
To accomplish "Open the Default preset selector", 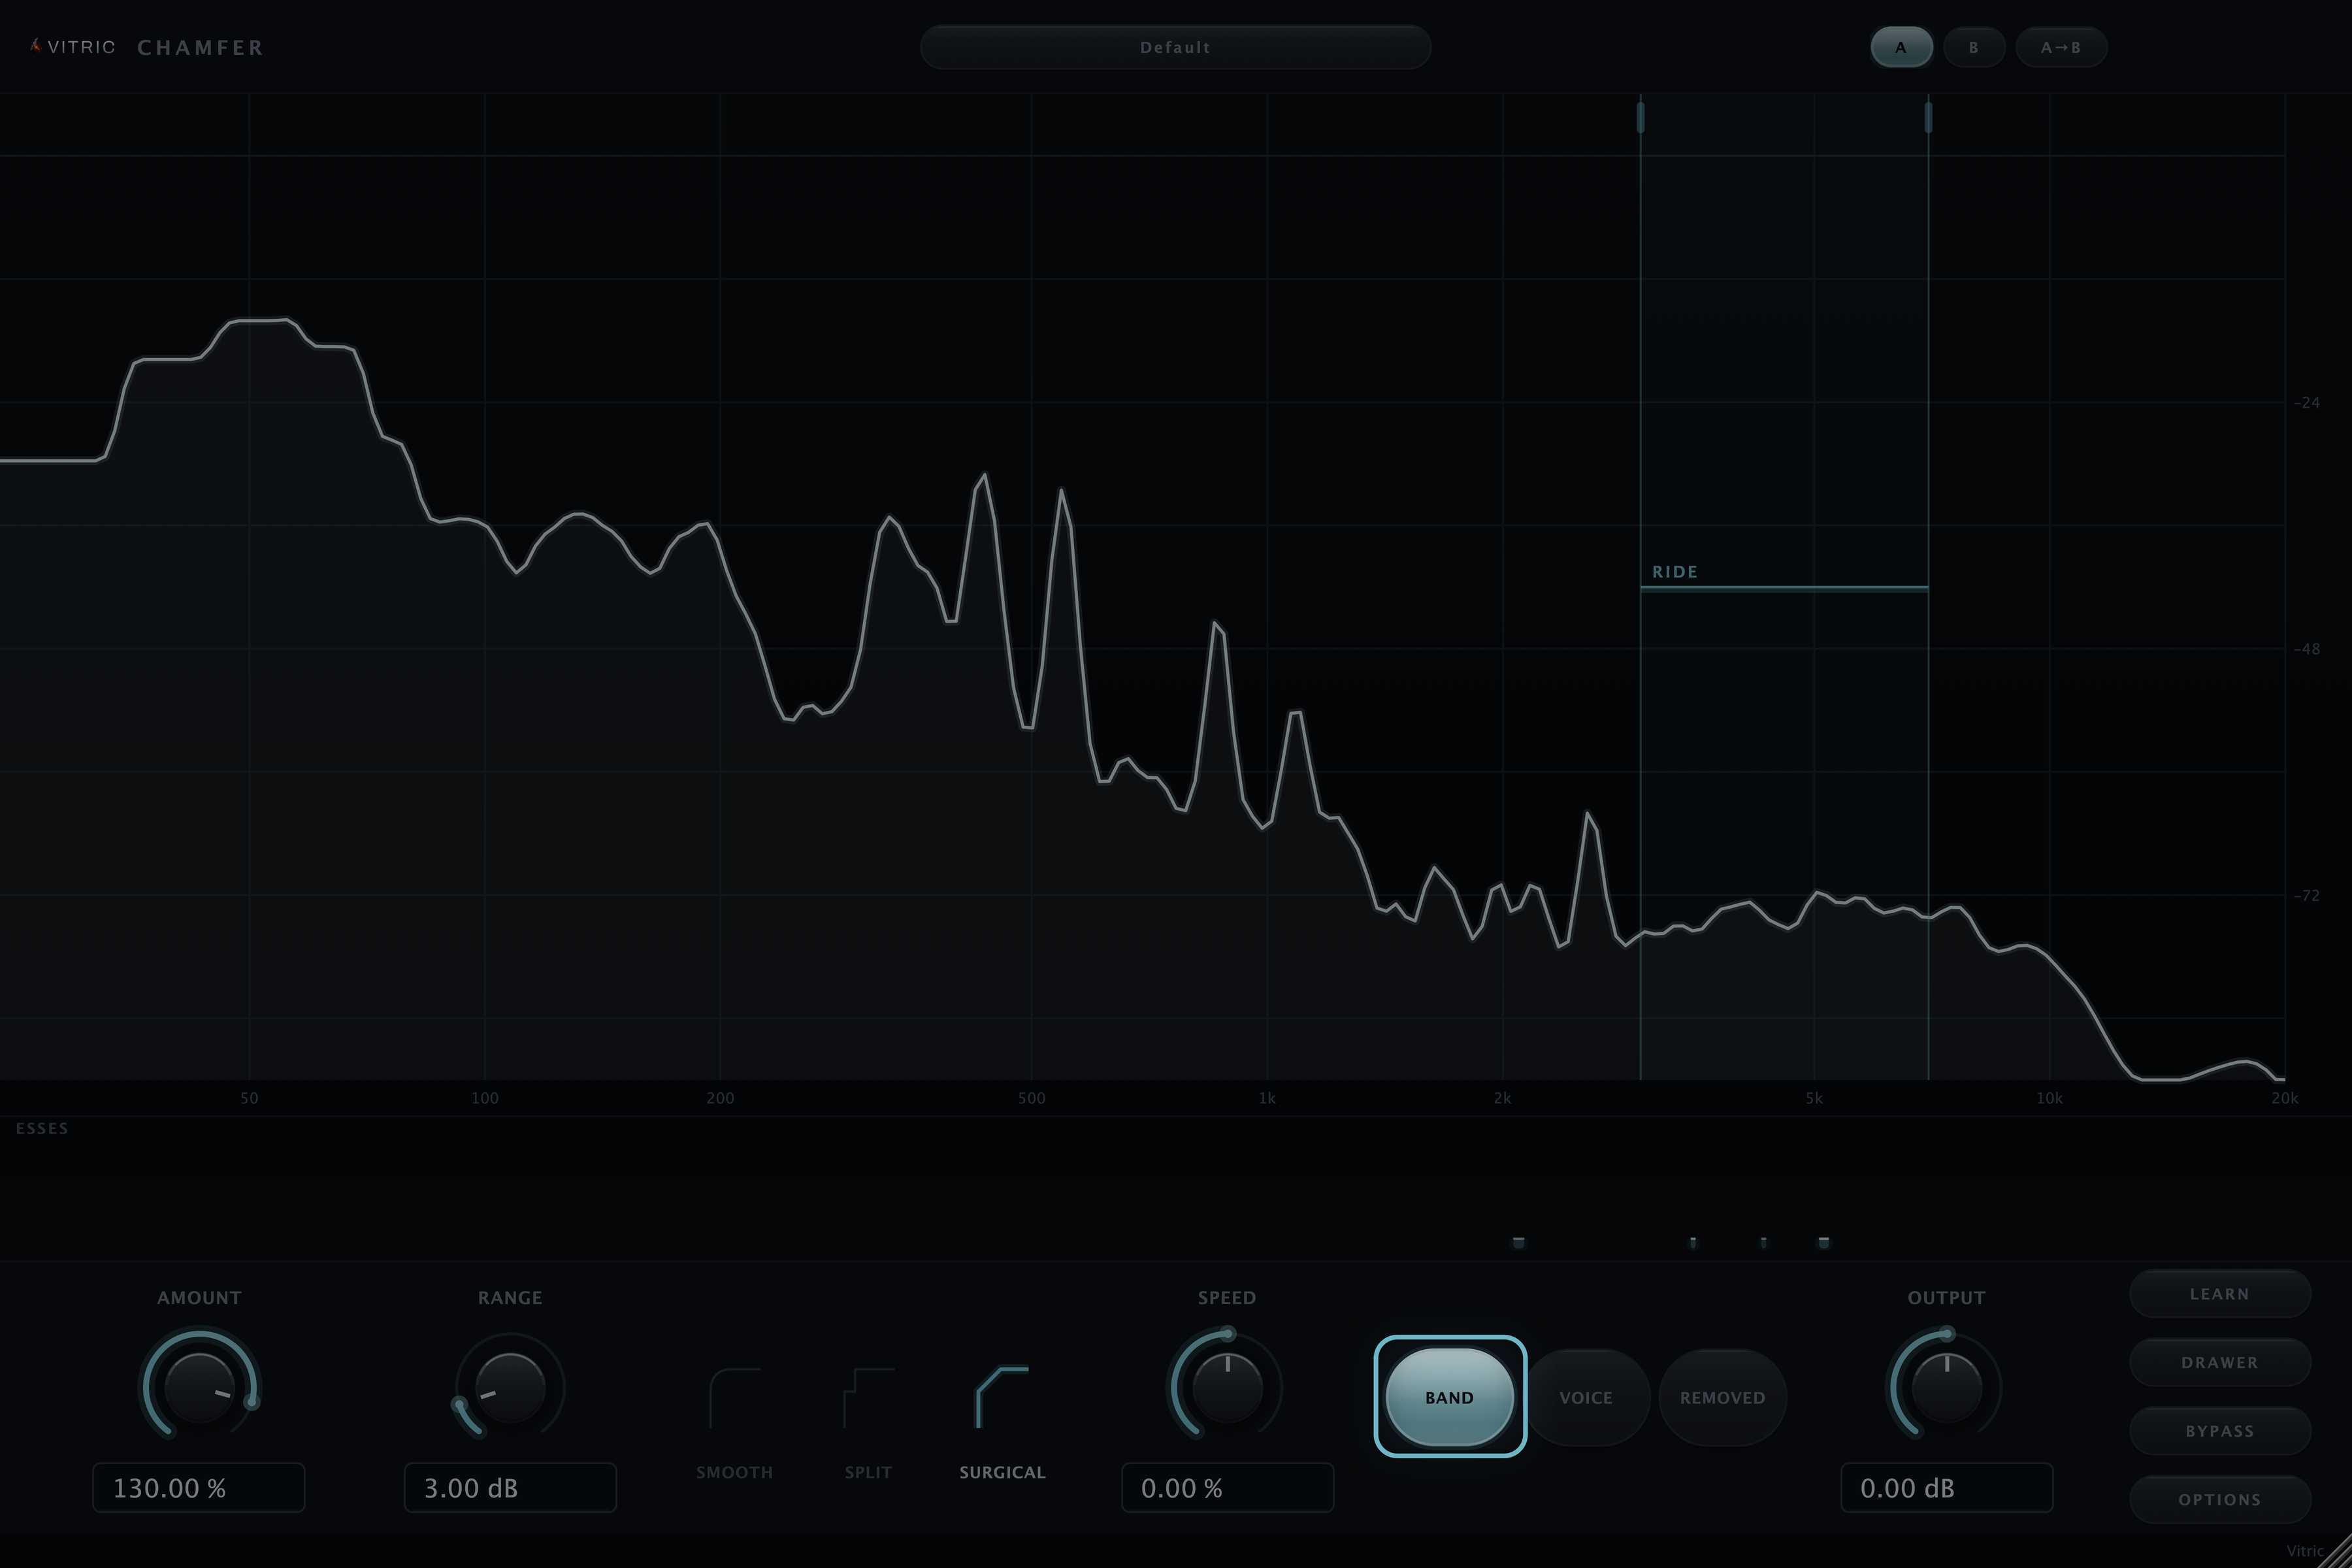I will (1175, 47).
